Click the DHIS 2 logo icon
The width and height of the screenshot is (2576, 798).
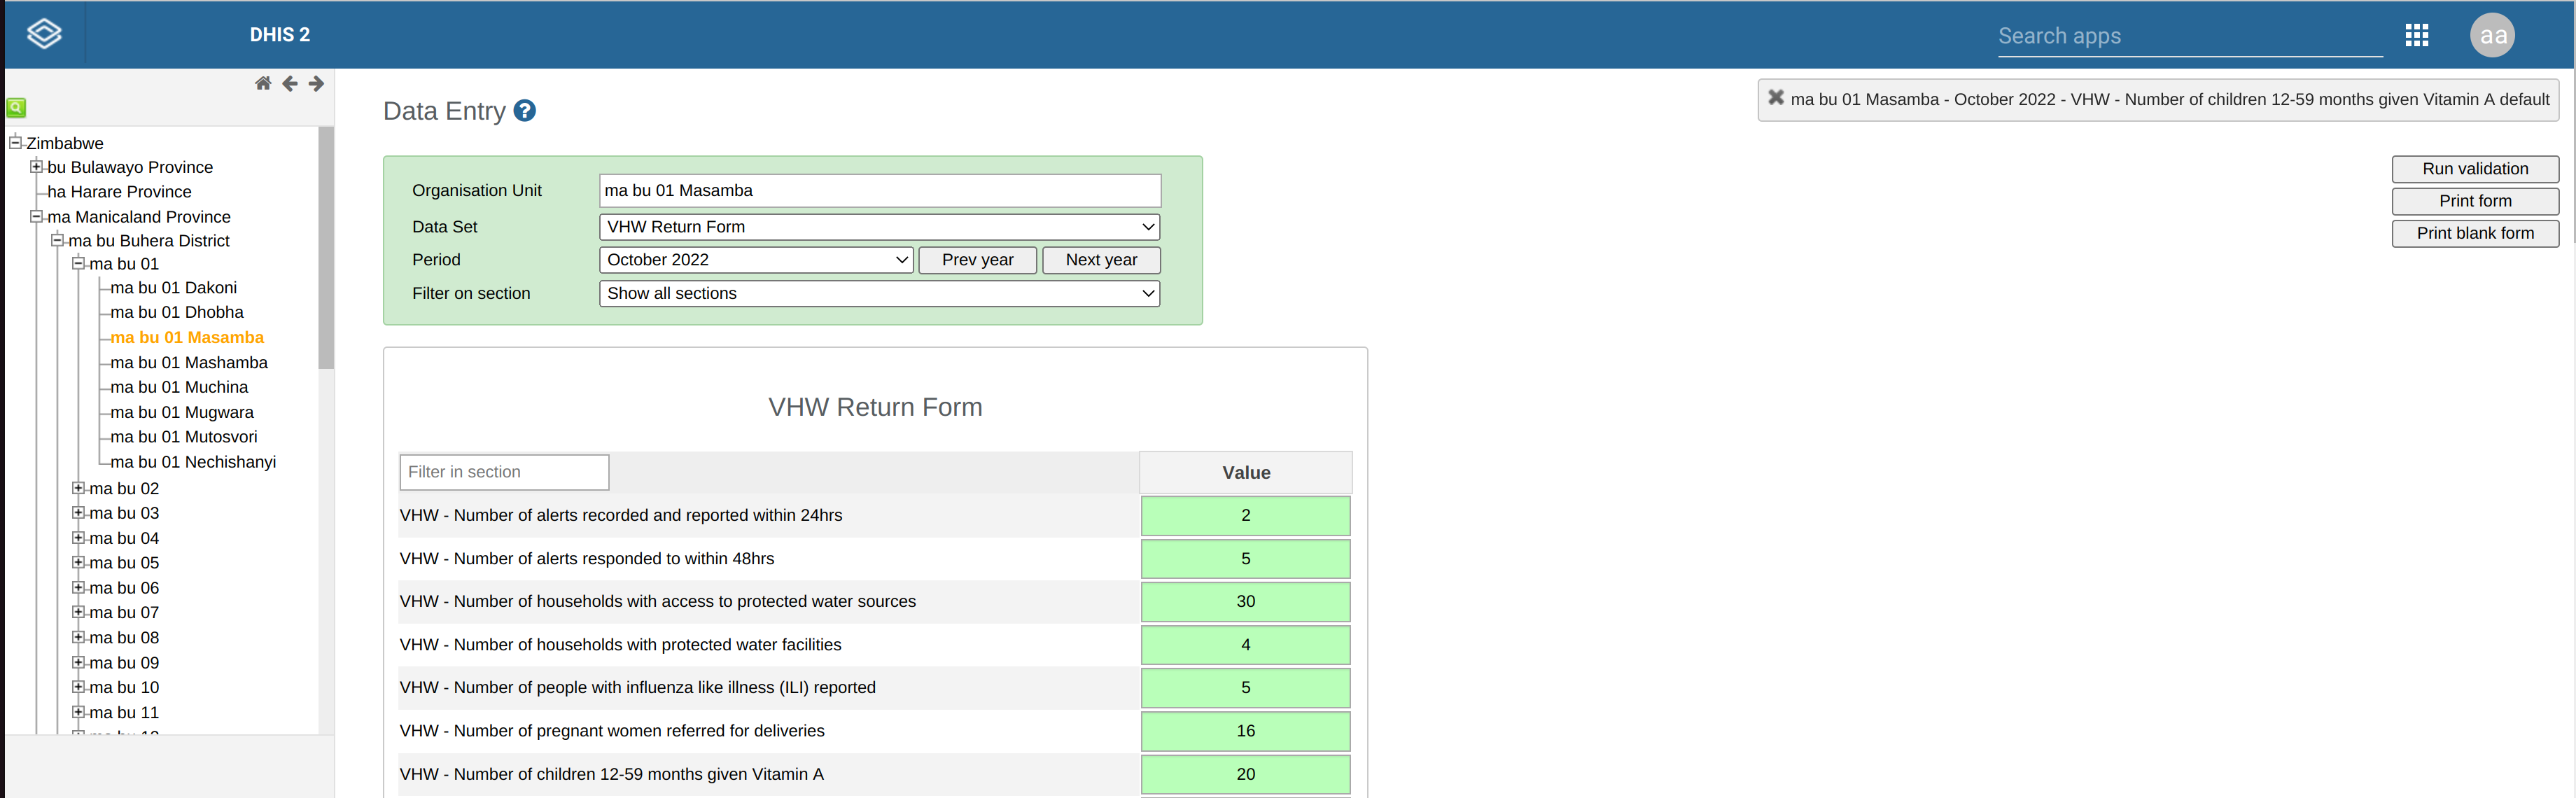(44, 34)
